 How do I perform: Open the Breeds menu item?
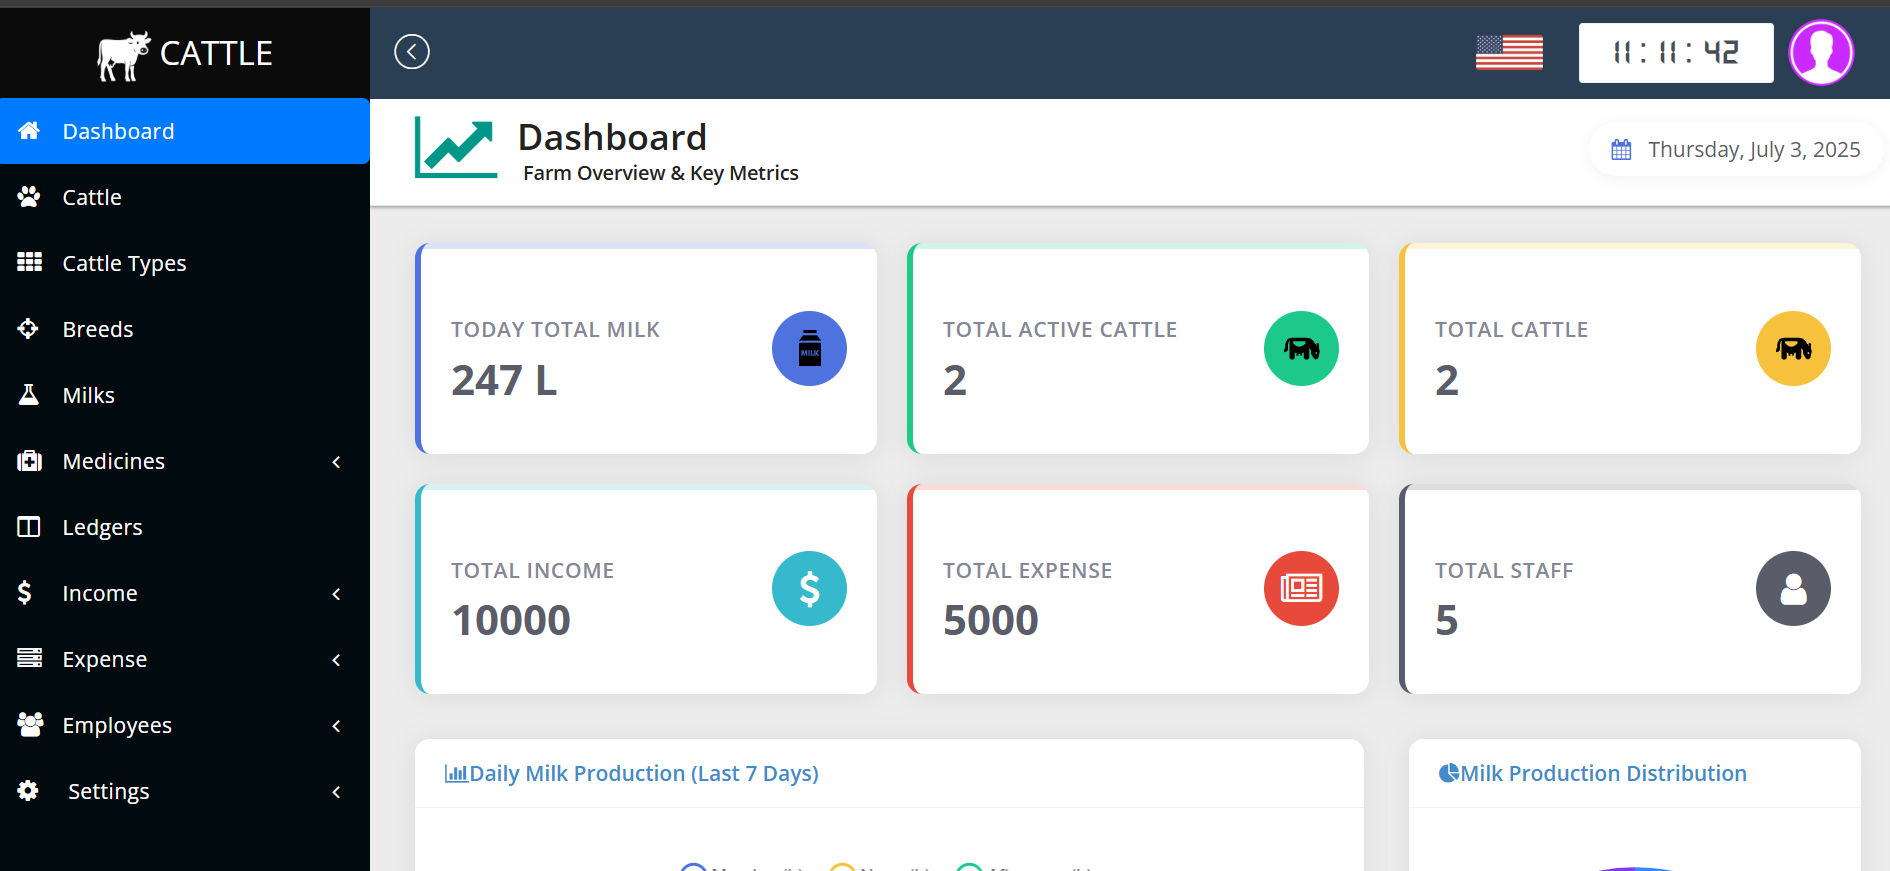pos(97,330)
